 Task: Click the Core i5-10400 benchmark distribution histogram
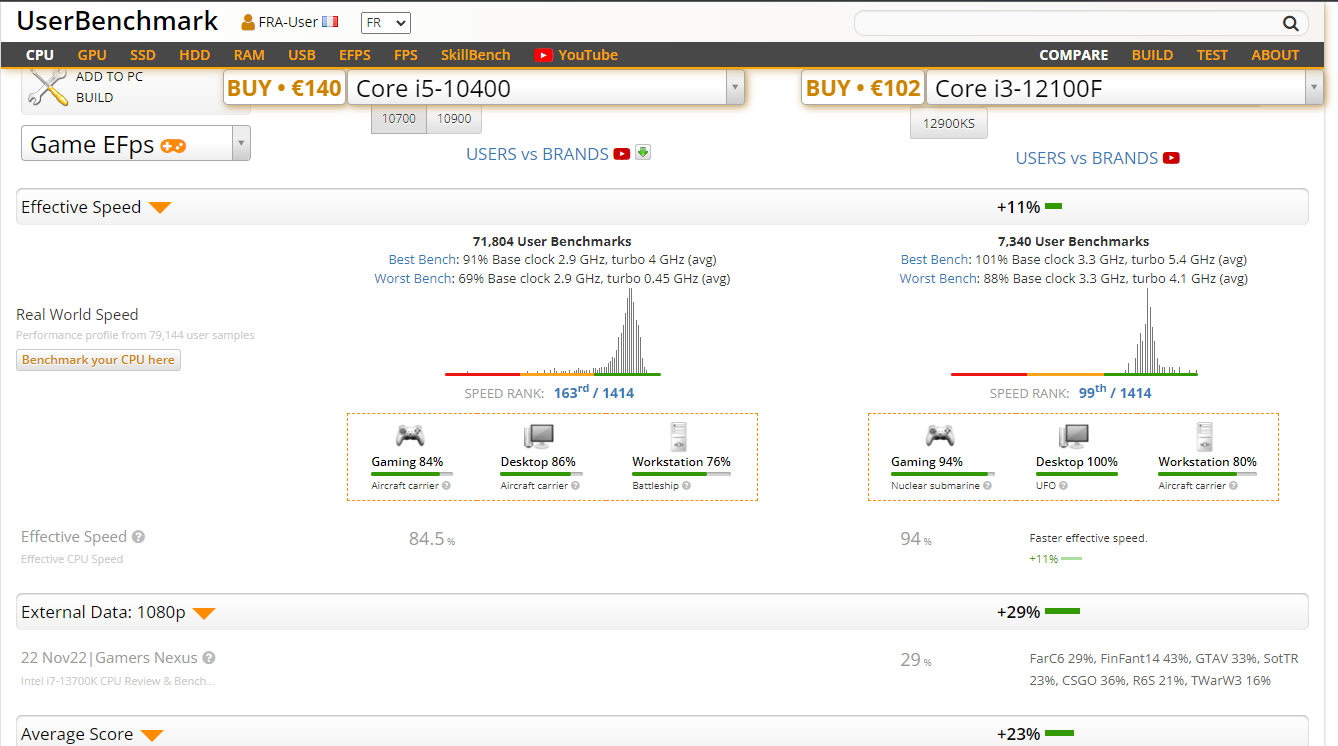pos(552,332)
